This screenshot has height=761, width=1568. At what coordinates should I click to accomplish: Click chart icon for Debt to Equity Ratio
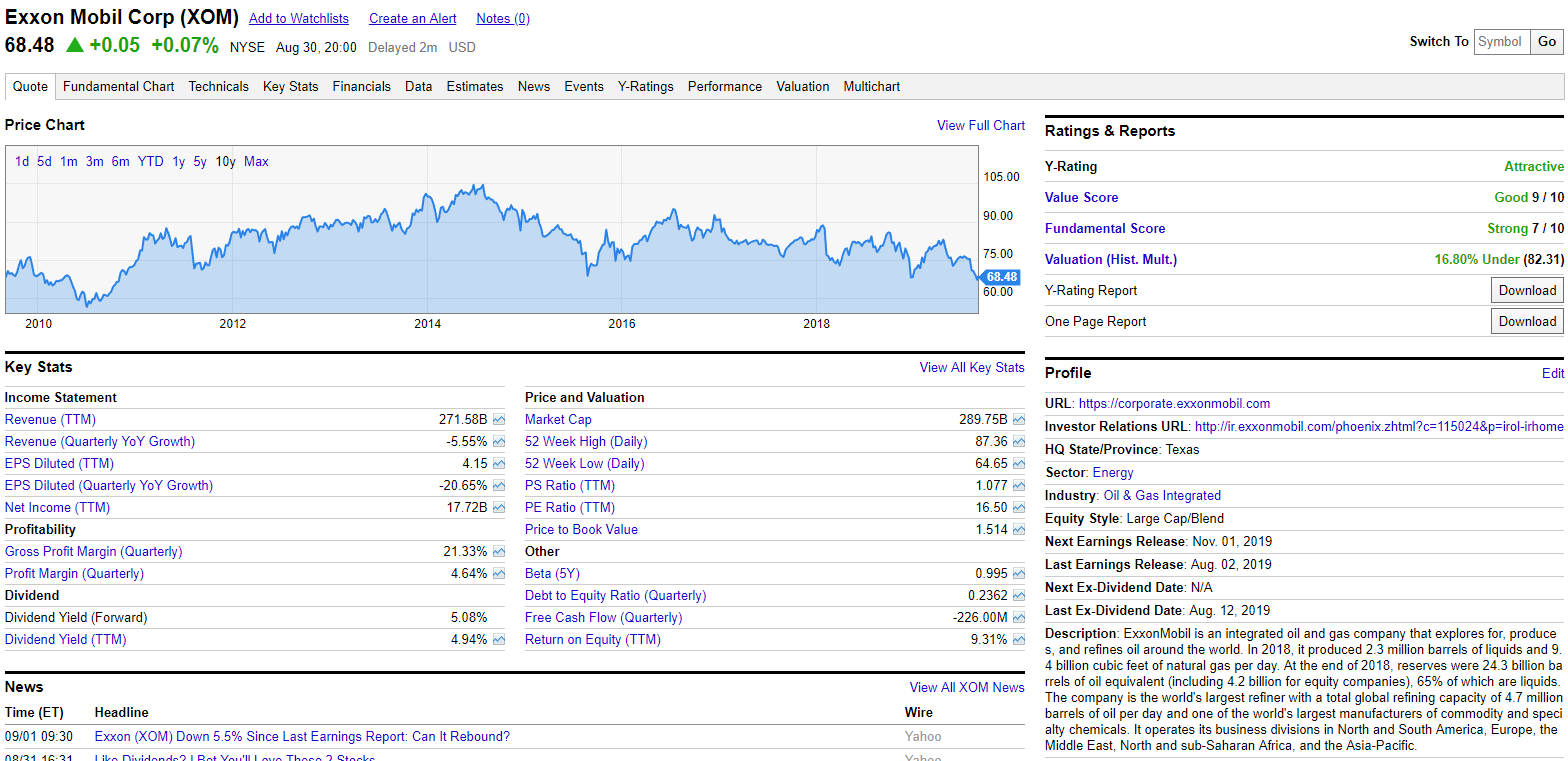coord(1019,596)
